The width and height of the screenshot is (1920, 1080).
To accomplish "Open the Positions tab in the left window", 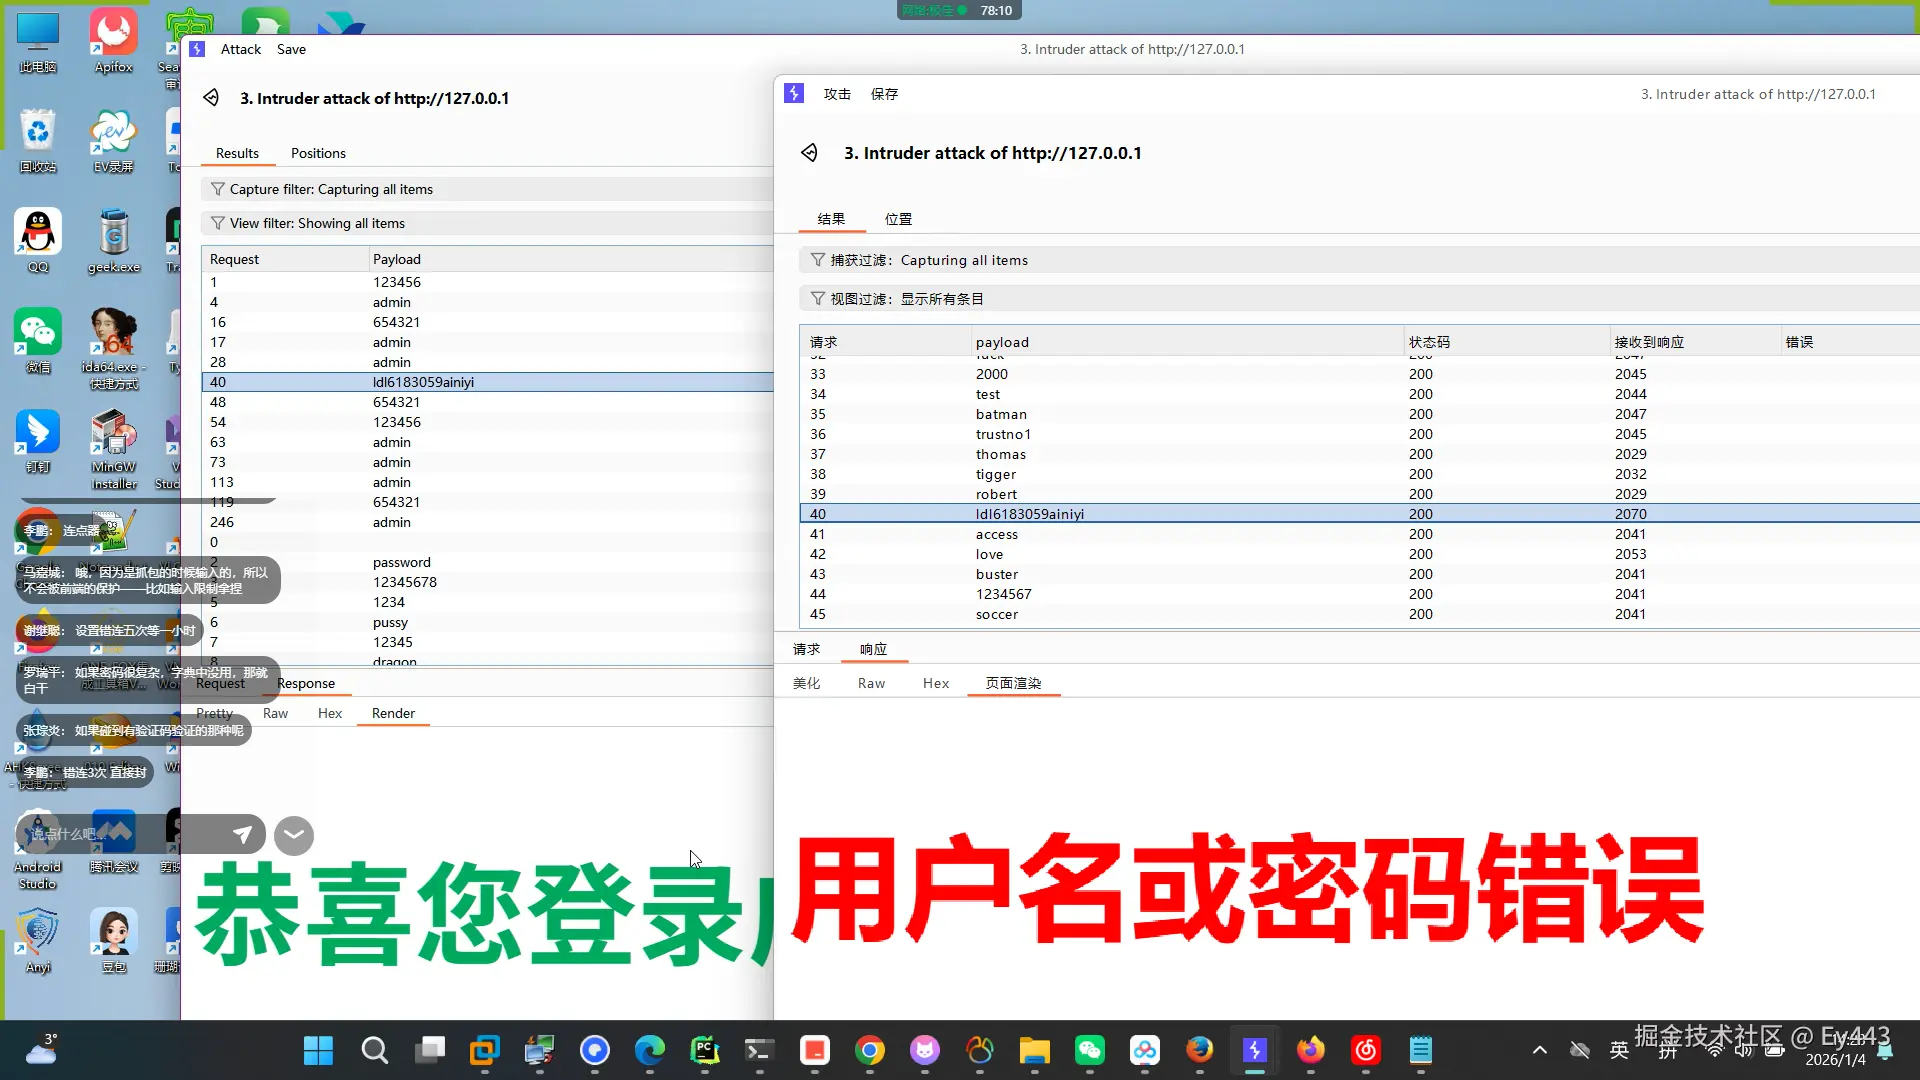I will click(x=318, y=153).
